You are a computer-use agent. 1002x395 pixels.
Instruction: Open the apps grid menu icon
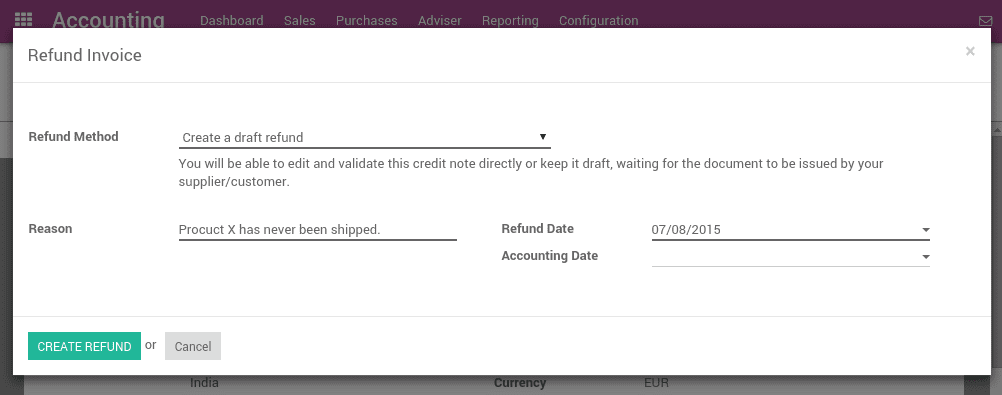pyautogui.click(x=23, y=20)
